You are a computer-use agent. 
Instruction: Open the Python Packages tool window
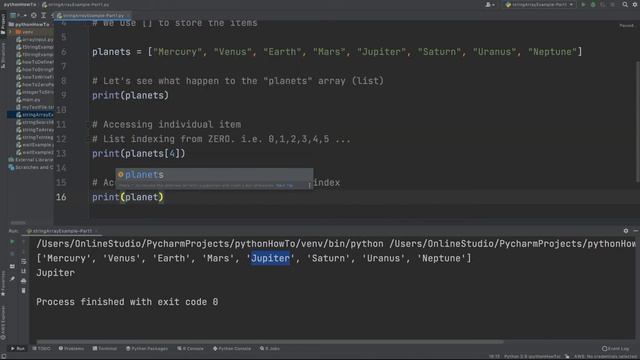(147, 349)
